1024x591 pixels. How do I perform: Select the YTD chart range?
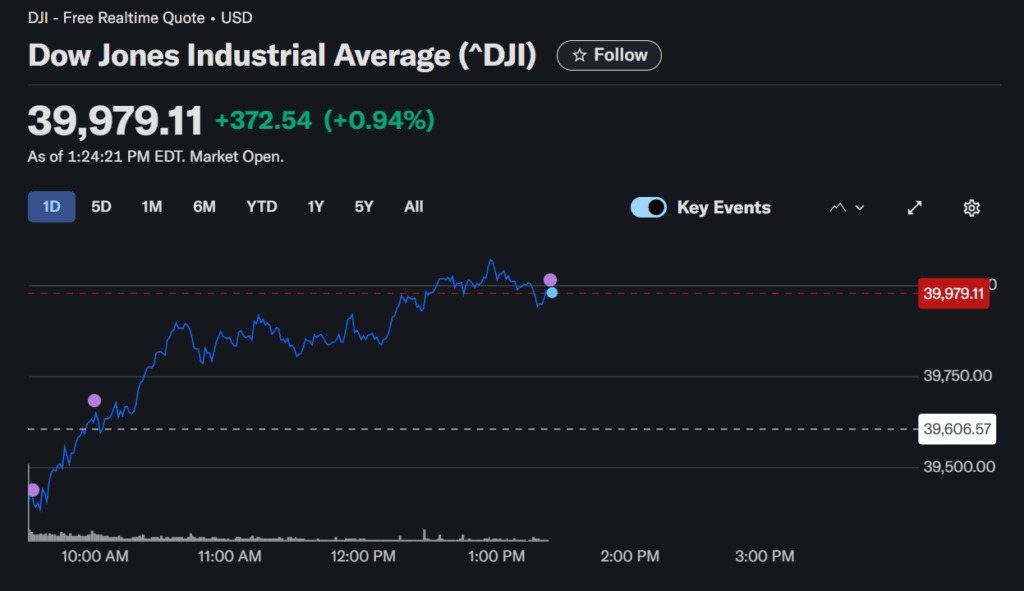[262, 207]
